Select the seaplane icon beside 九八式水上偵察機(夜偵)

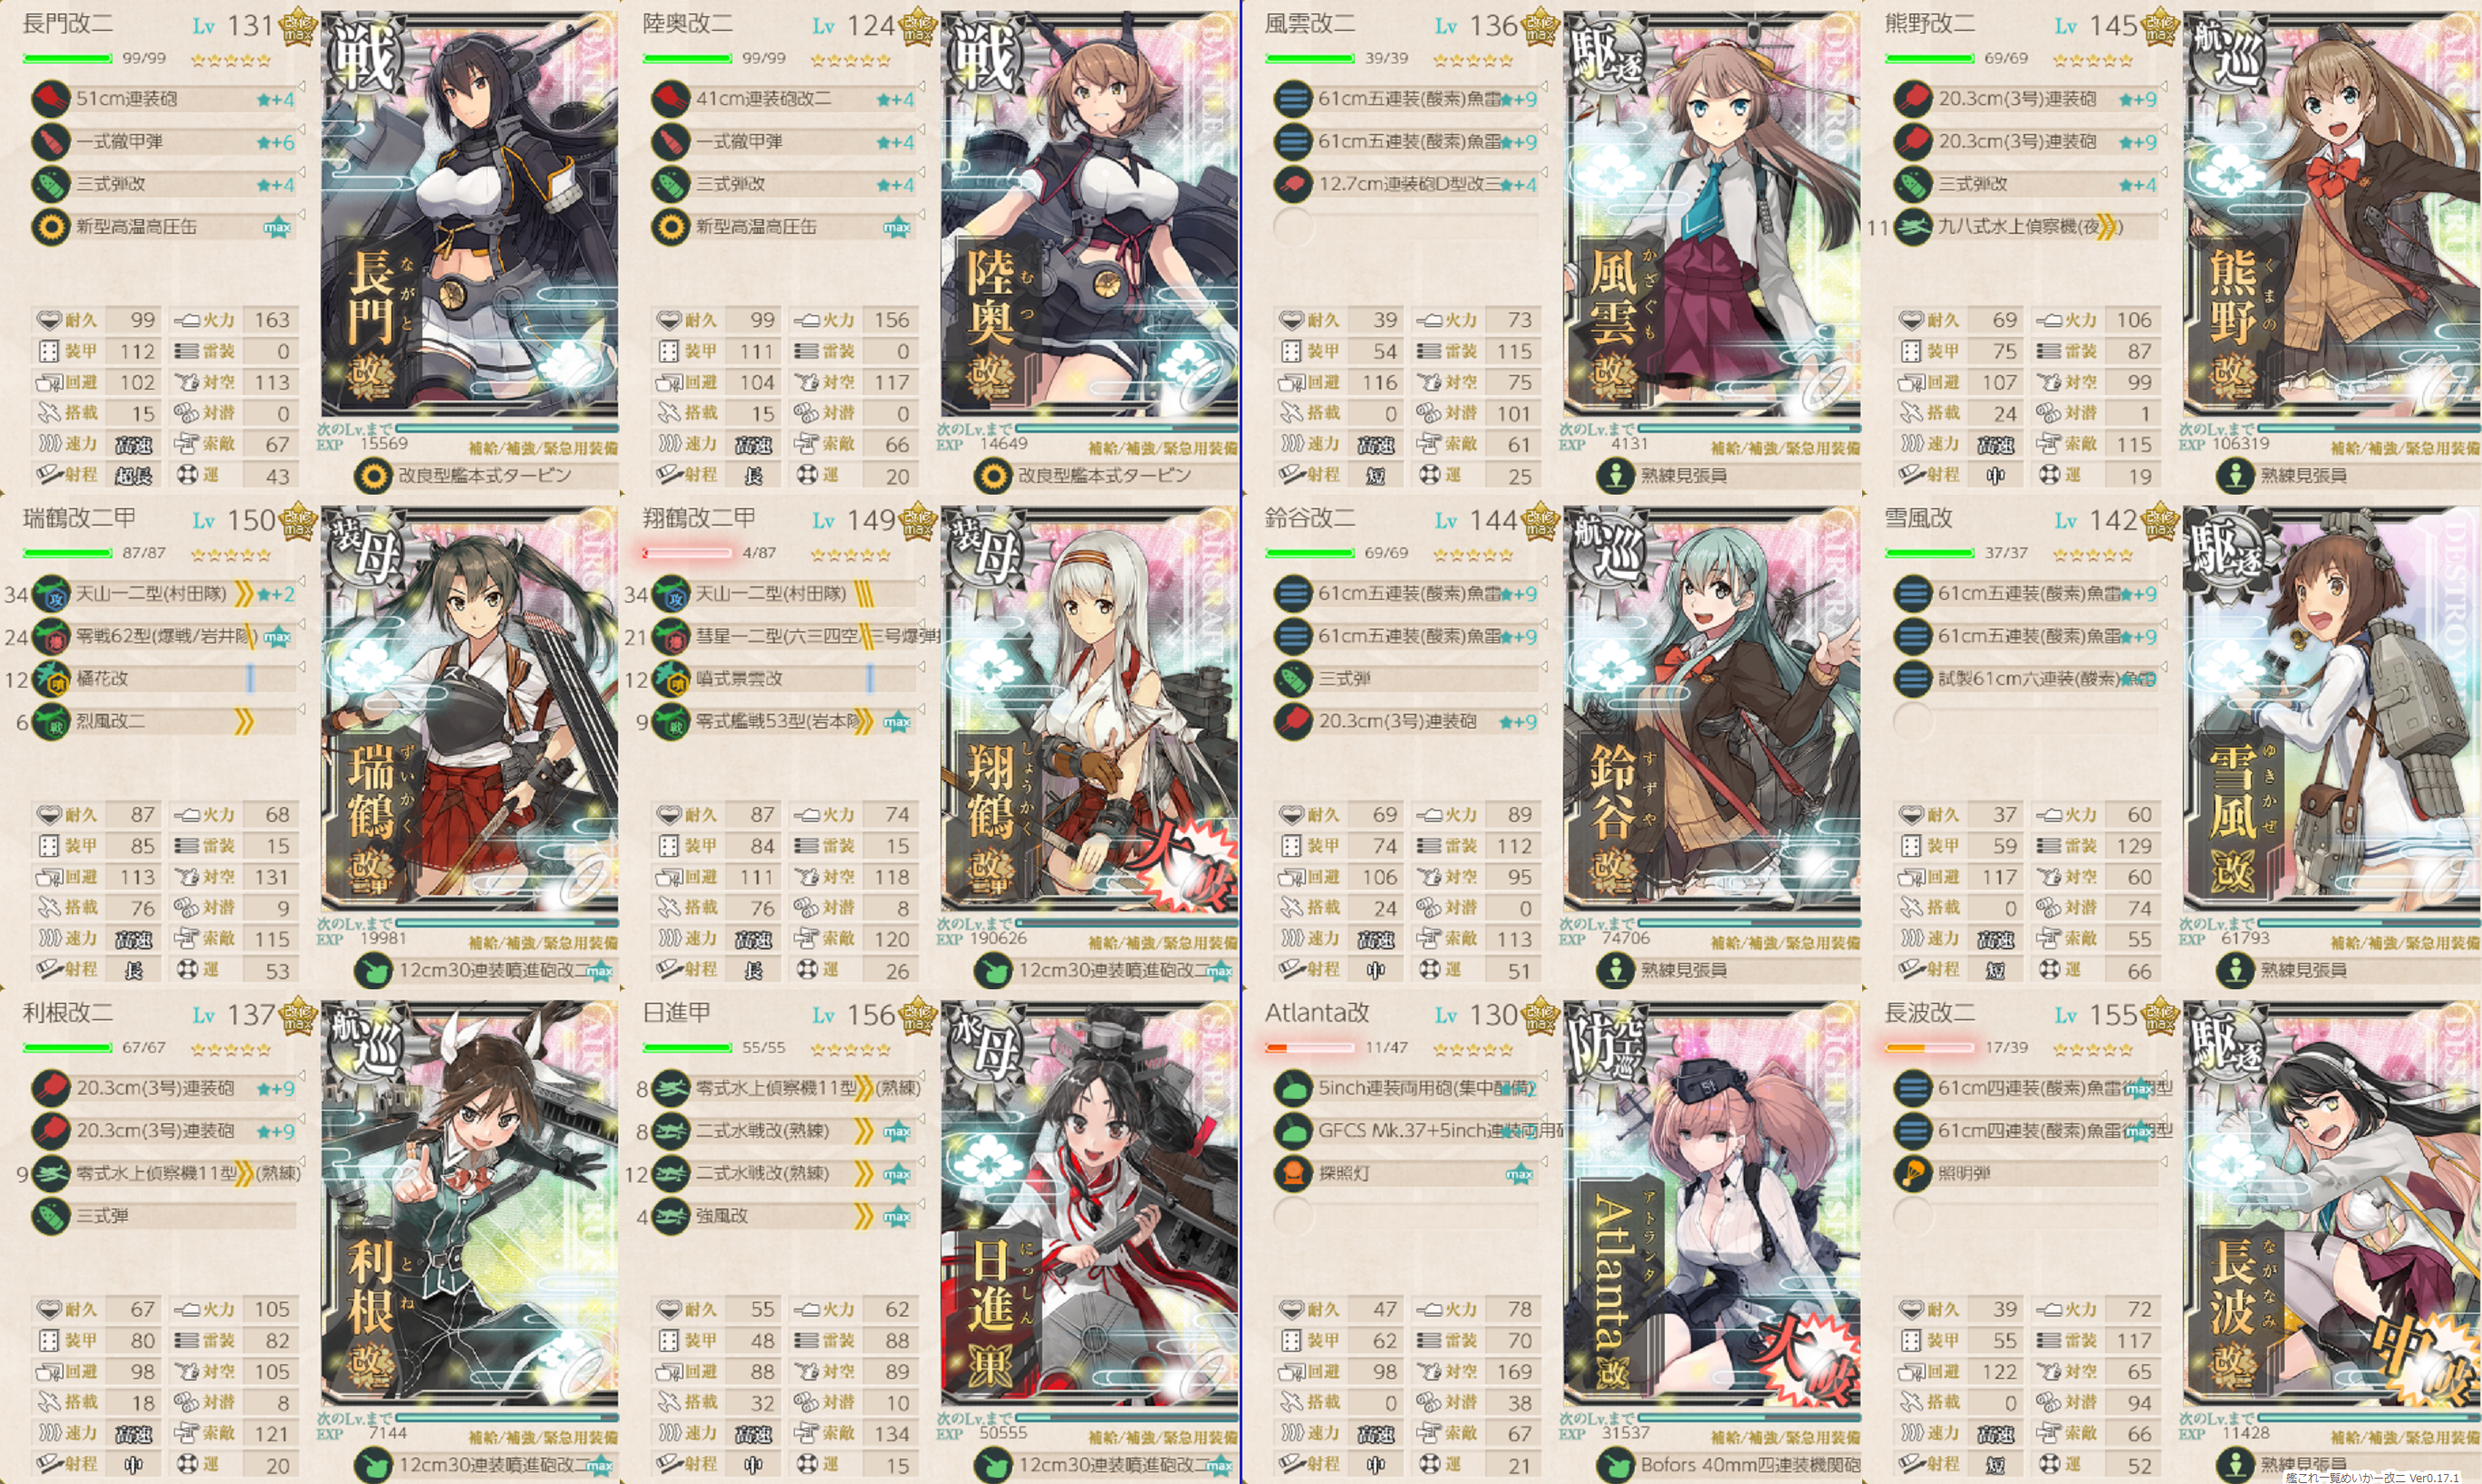pos(1912,227)
